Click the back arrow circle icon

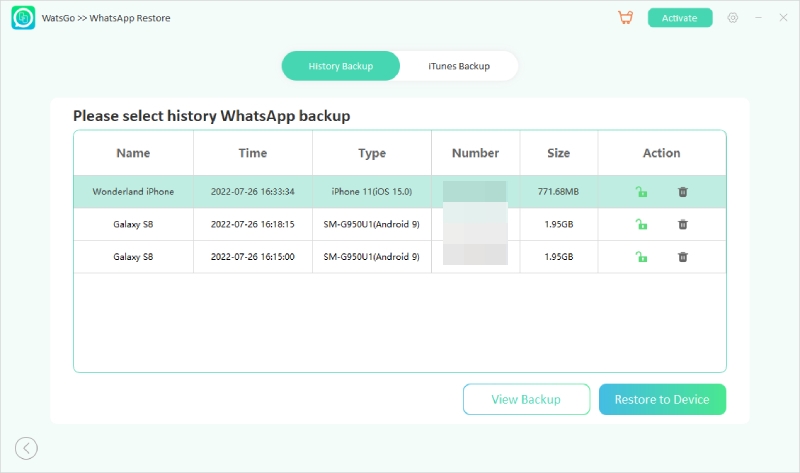(x=27, y=448)
